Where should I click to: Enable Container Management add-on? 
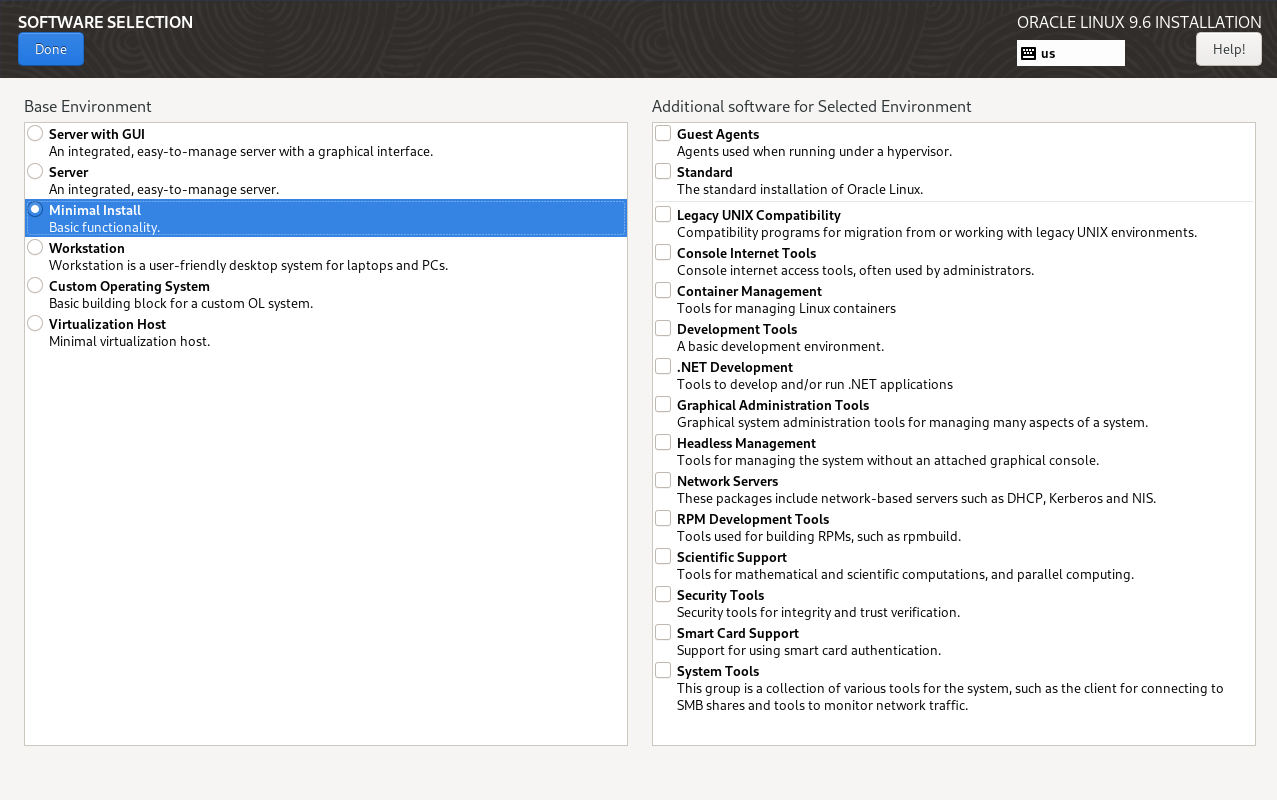[663, 291]
